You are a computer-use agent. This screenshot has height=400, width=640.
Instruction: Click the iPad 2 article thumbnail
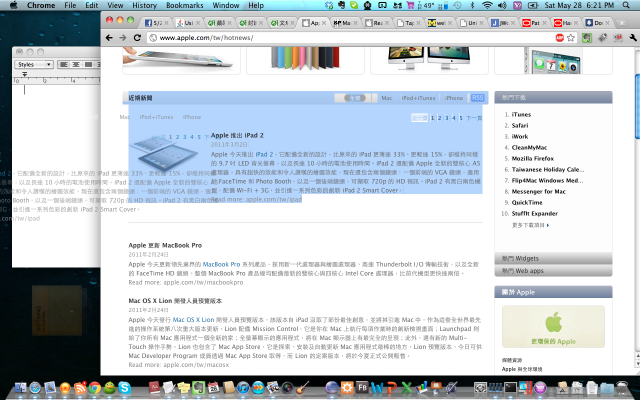[165, 153]
